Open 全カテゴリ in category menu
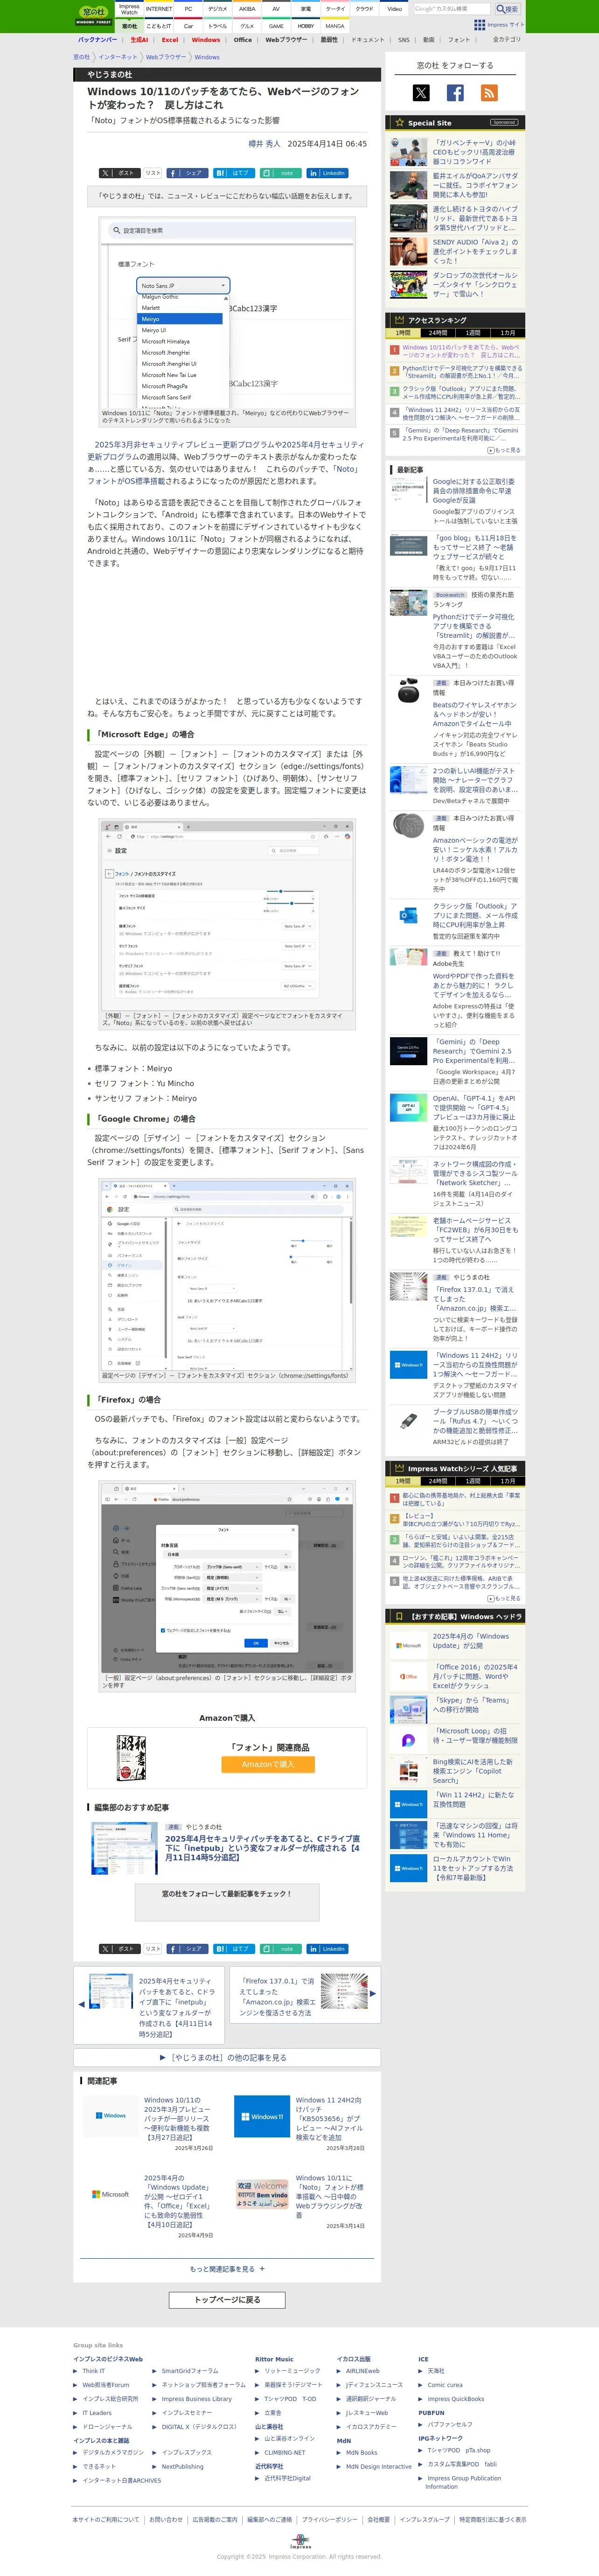This screenshot has height=2576, width=599. [x=507, y=40]
